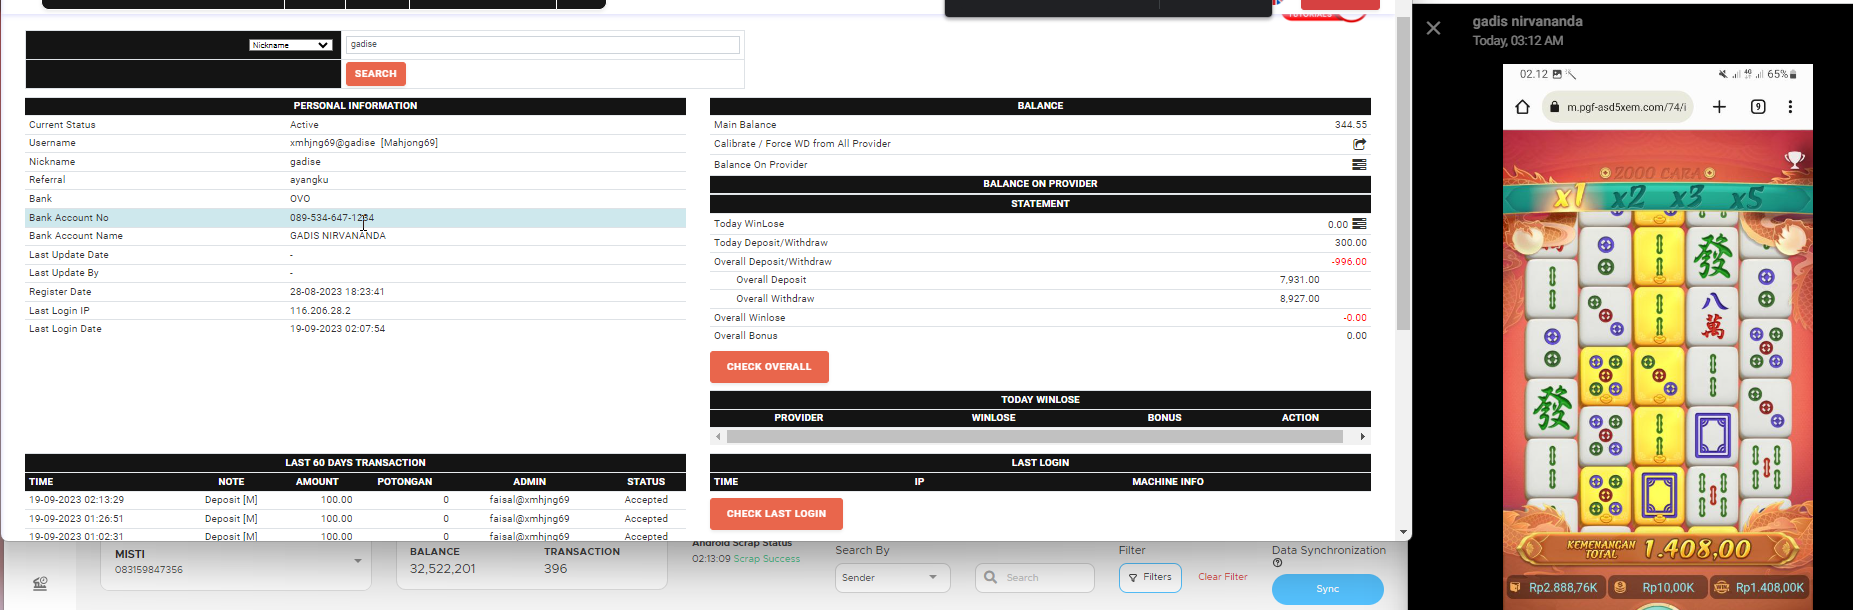Open the Balance On Provider list icon
The width and height of the screenshot is (1853, 610).
point(1359,165)
